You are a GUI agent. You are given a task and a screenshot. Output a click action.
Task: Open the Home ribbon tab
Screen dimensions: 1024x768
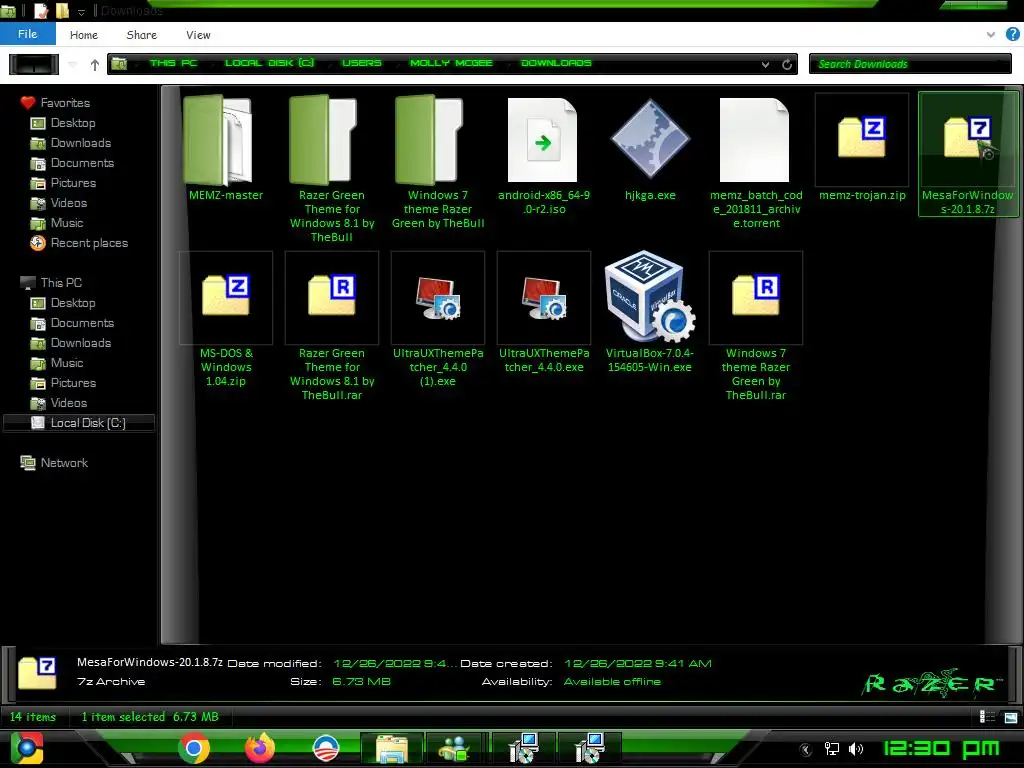84,35
